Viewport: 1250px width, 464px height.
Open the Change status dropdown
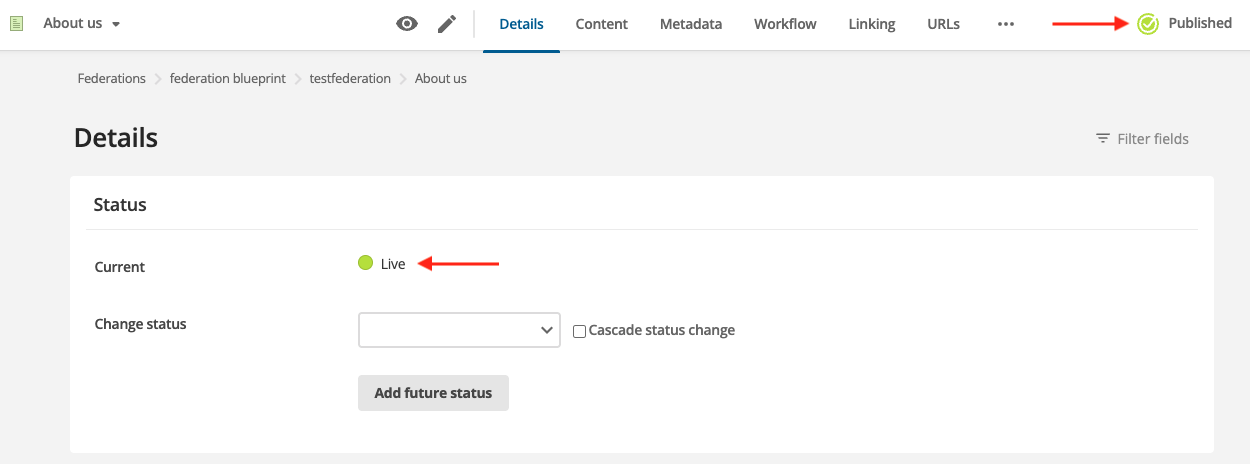pyautogui.click(x=459, y=329)
